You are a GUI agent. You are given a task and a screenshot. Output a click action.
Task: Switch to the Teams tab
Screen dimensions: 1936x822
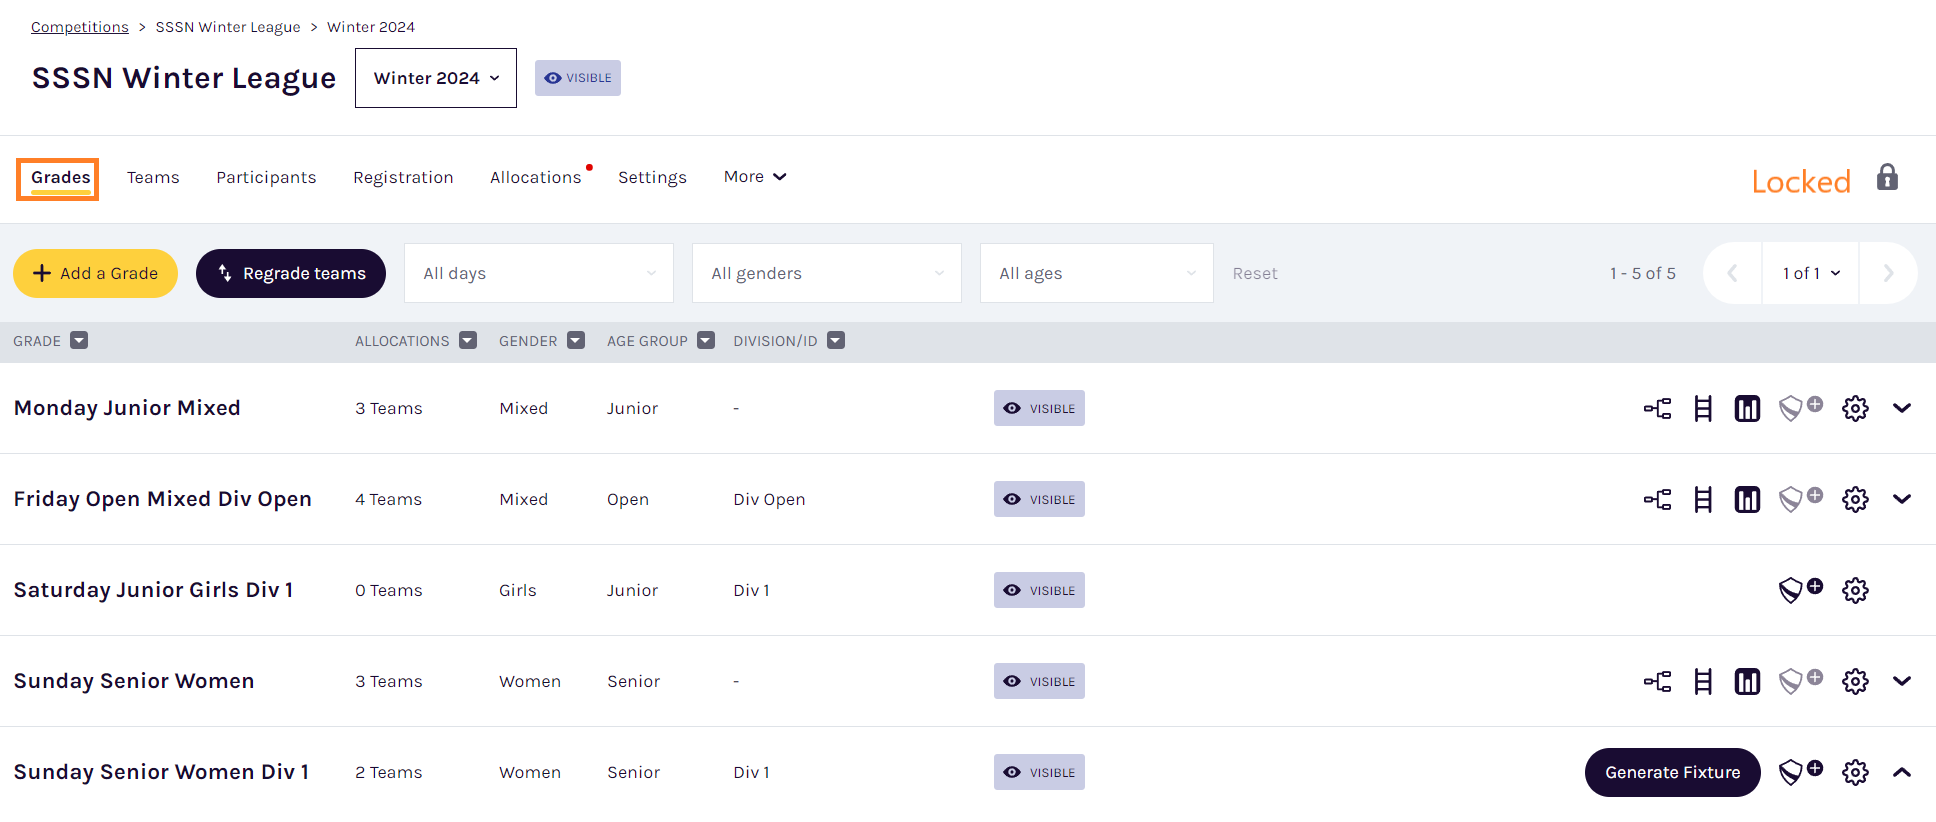[x=153, y=177]
